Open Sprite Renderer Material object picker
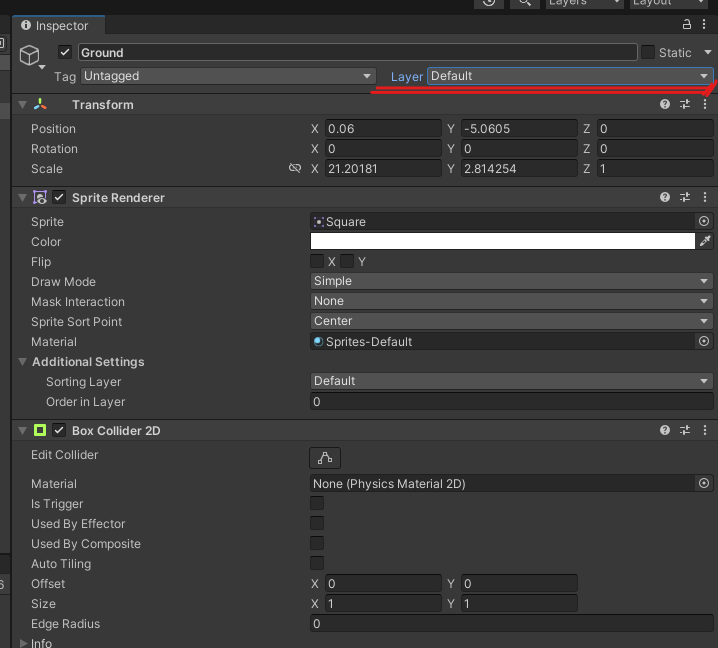Image resolution: width=718 pixels, height=648 pixels. [x=704, y=341]
